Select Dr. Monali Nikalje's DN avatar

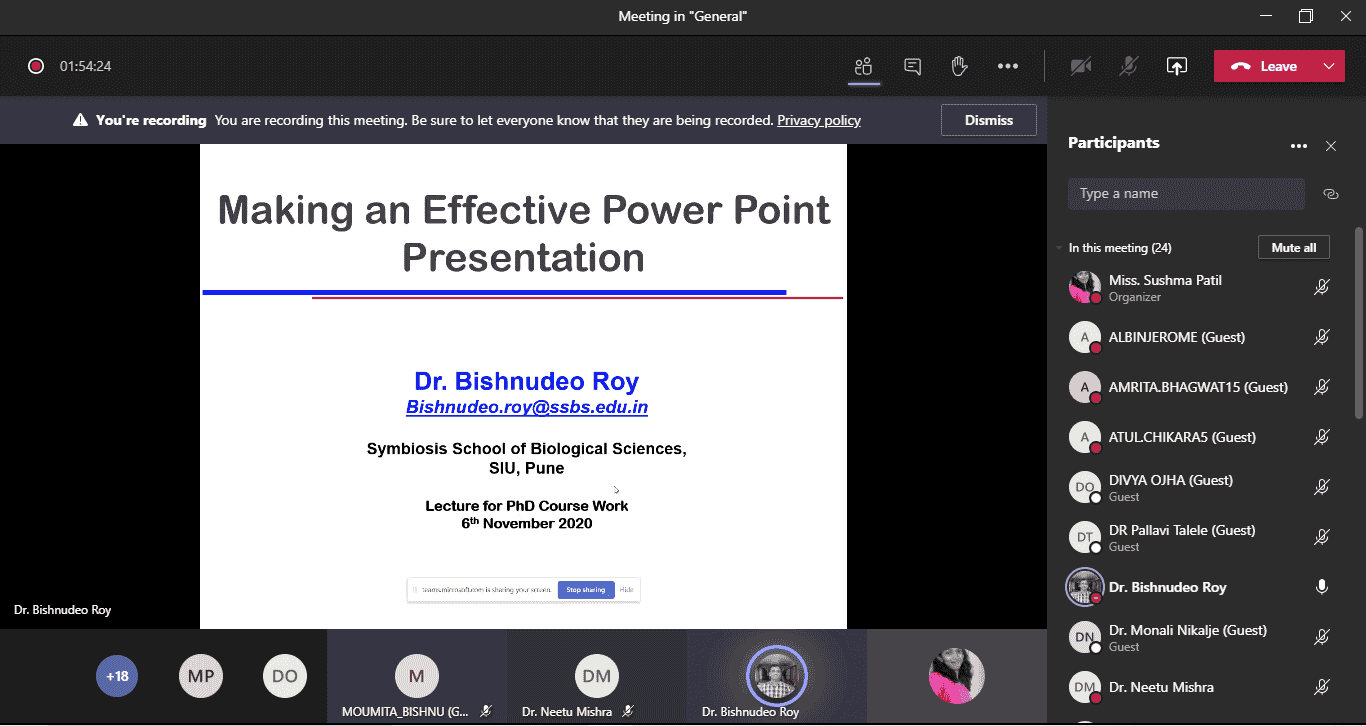click(x=1085, y=638)
